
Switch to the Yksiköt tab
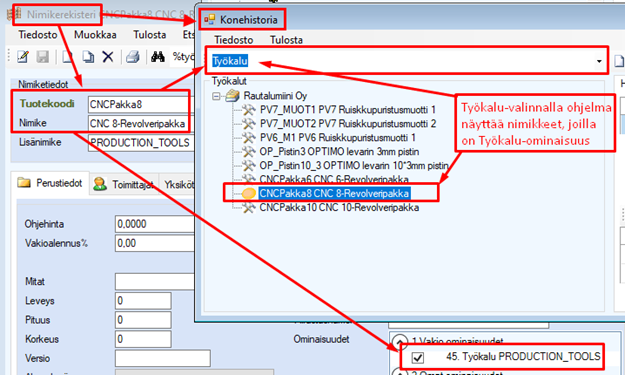178,184
